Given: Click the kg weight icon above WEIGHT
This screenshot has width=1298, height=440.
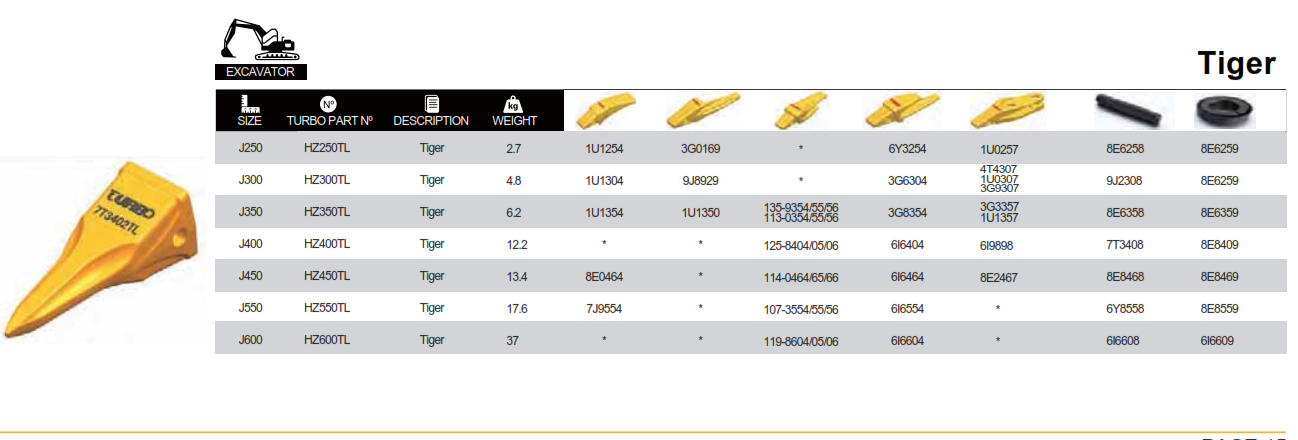Looking at the screenshot, I should [513, 104].
